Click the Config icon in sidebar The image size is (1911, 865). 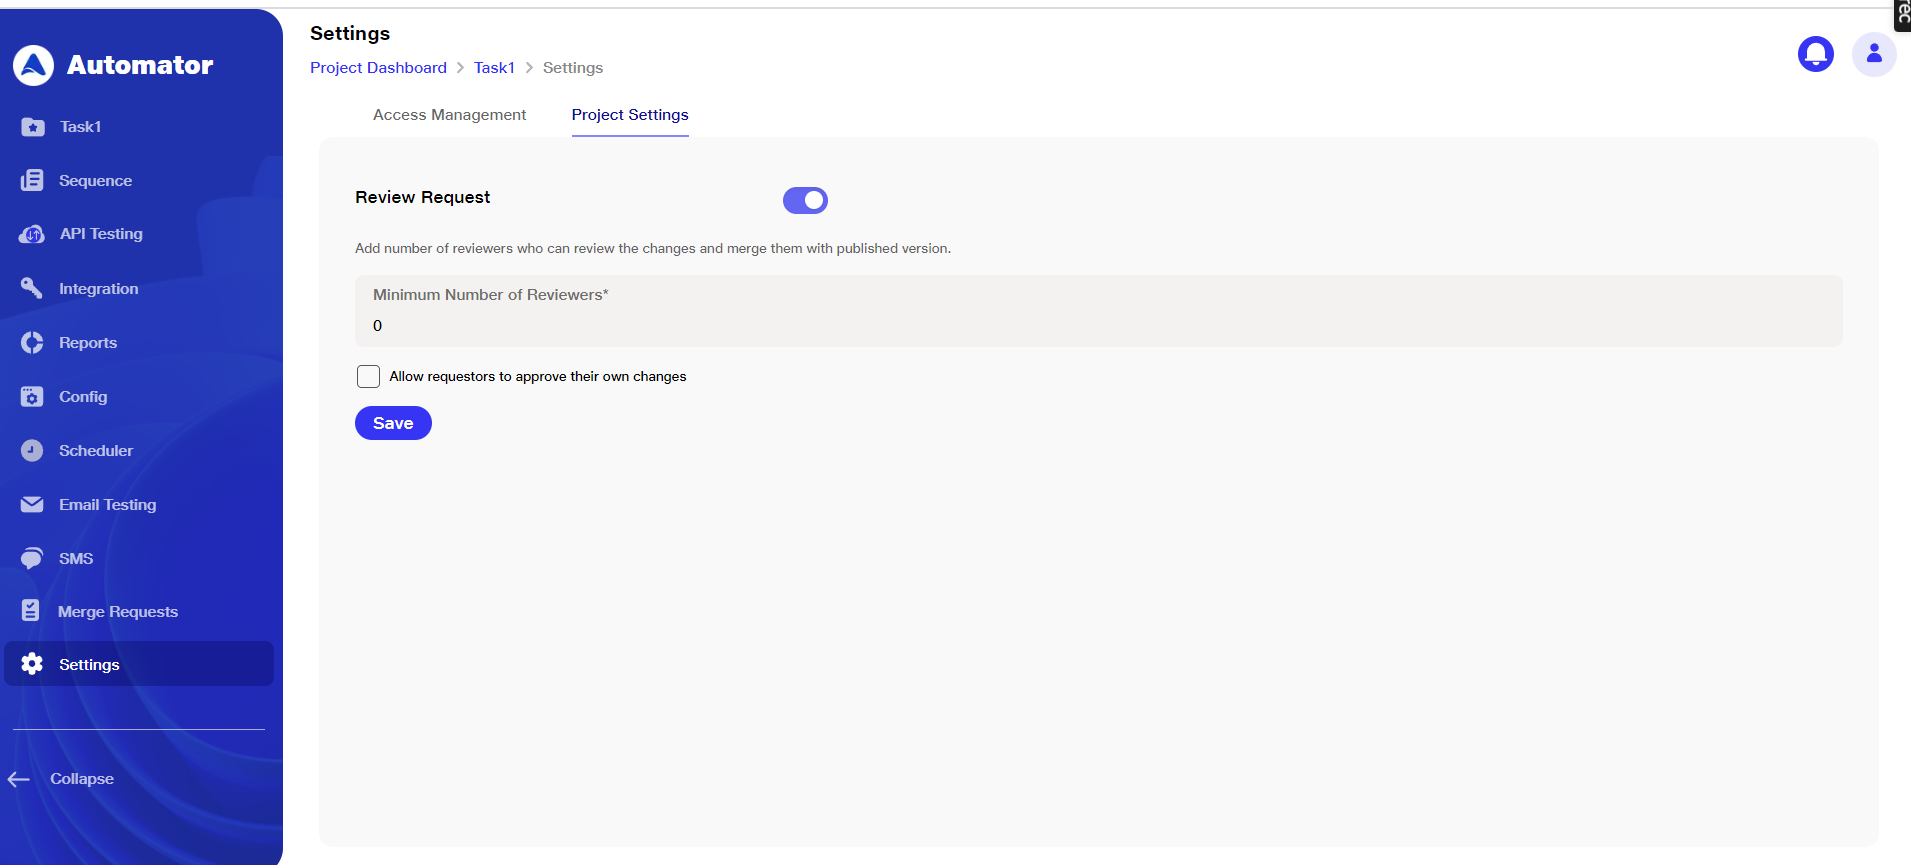32,396
